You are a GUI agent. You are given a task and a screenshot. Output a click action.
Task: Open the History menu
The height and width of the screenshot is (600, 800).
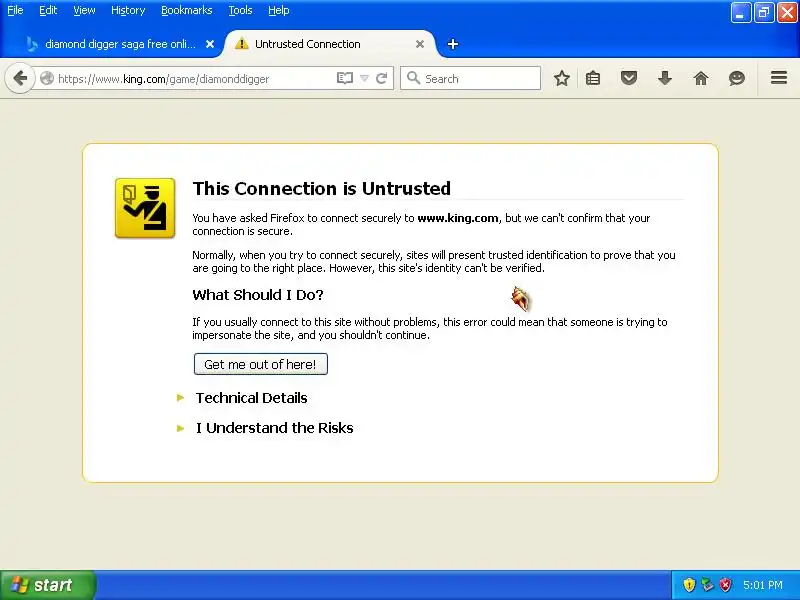(x=128, y=10)
